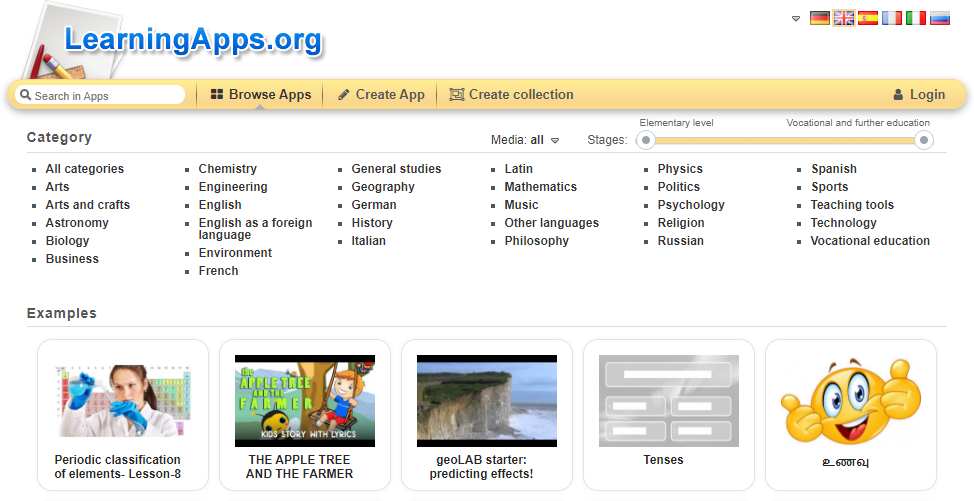Viewport: 974px width, 501px height.
Task: Open the Latin category
Action: (x=519, y=169)
